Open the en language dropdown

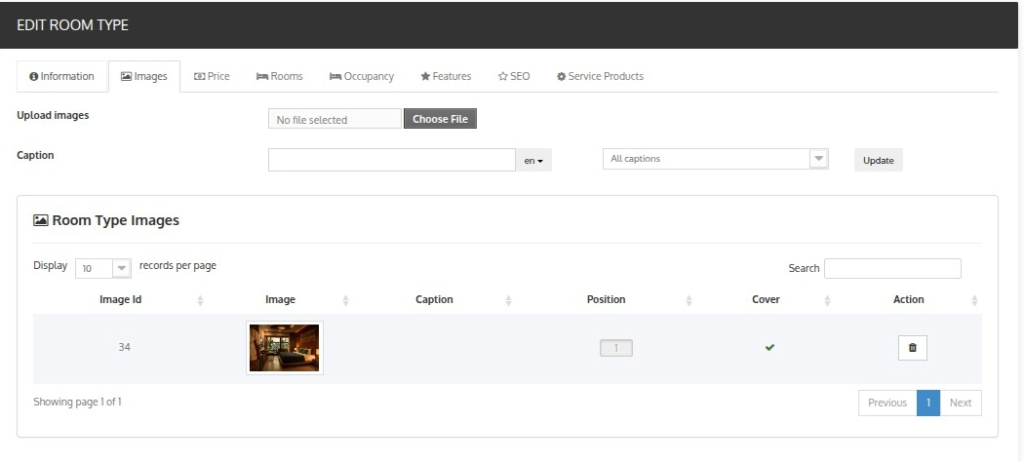coord(534,160)
